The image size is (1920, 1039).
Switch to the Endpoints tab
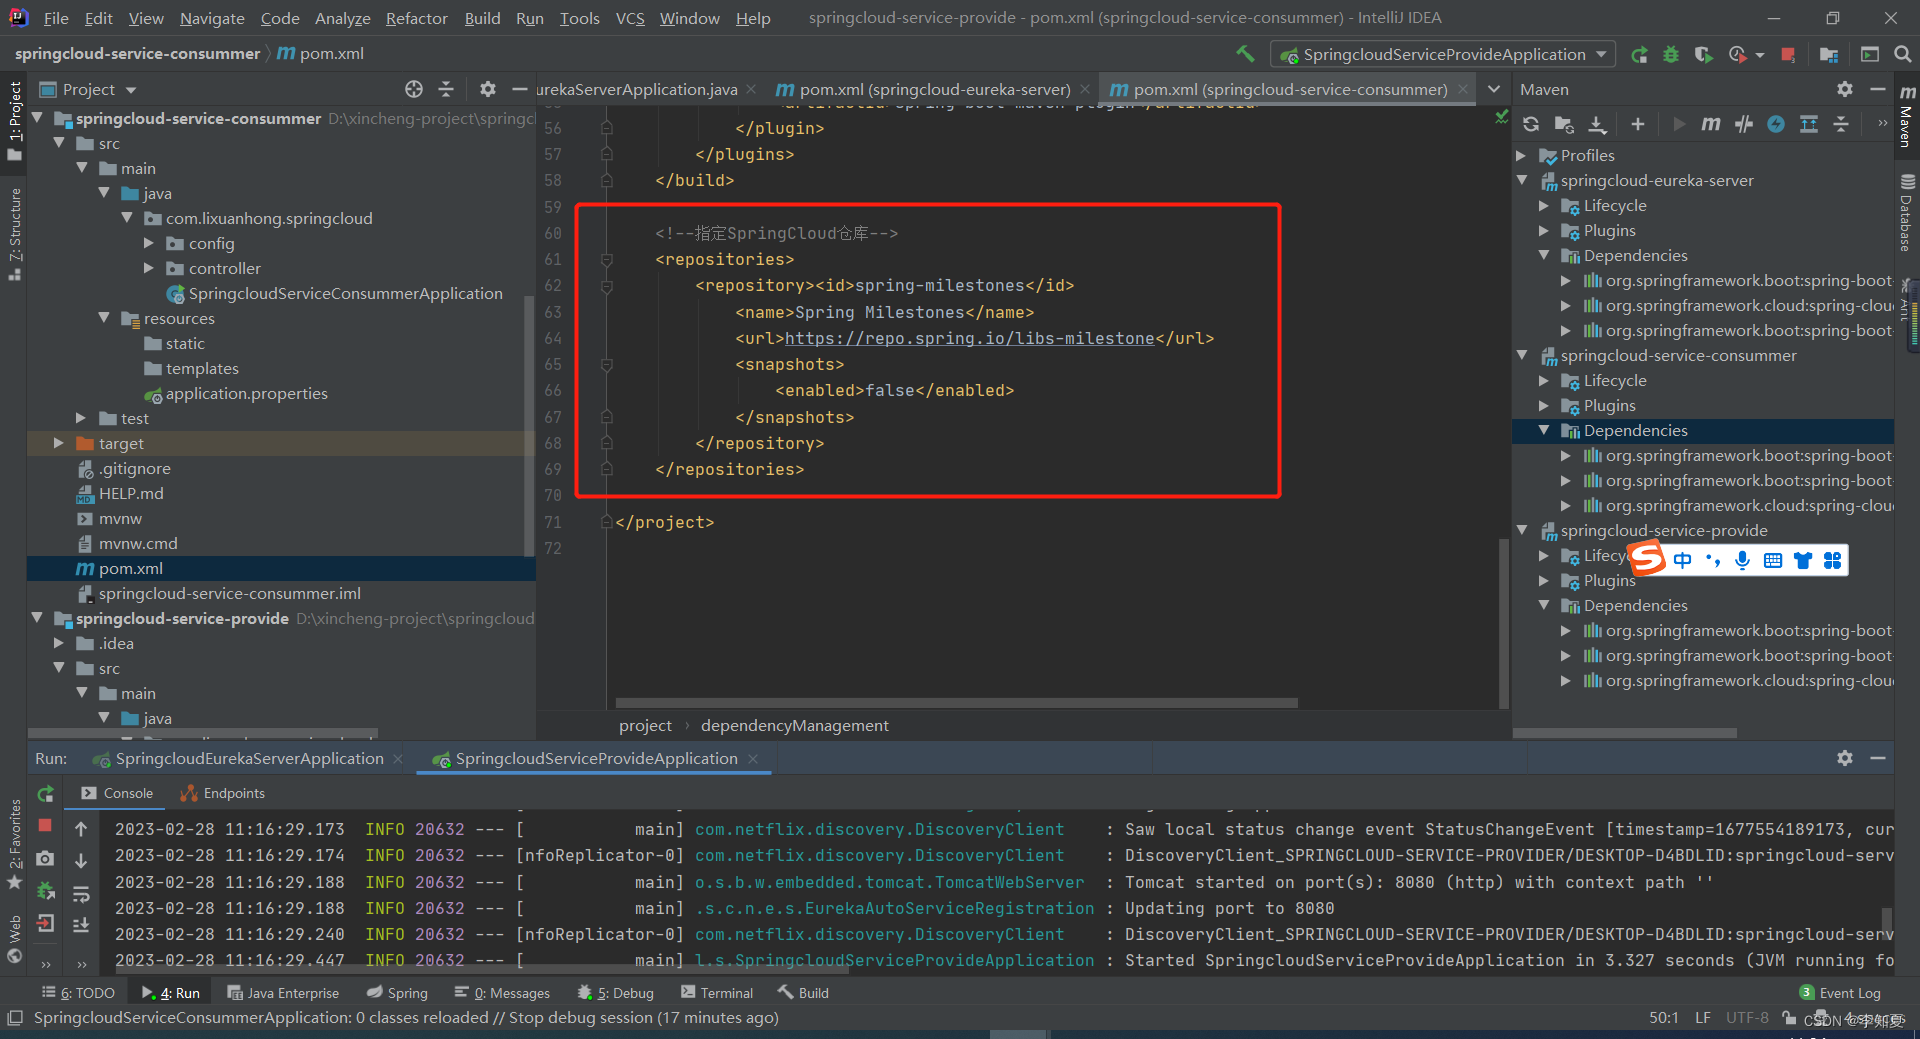pyautogui.click(x=222, y=793)
